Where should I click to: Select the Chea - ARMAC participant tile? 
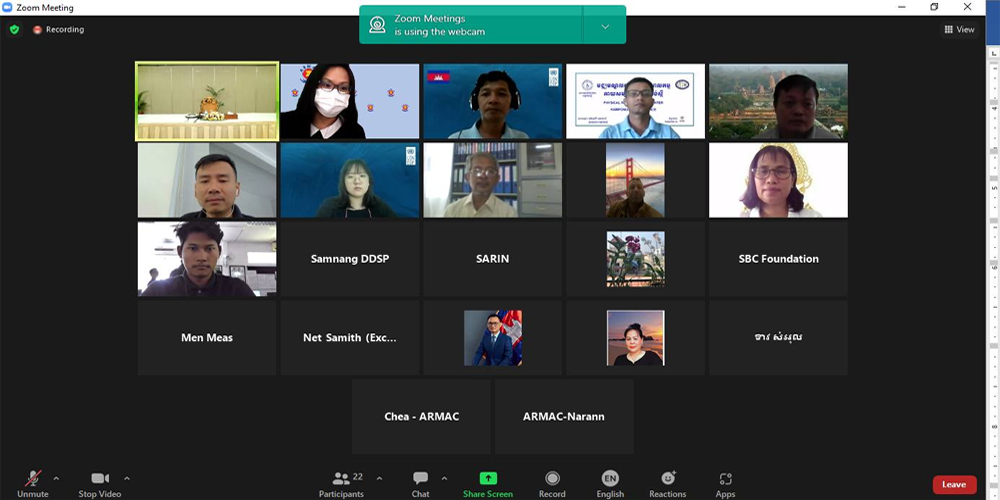click(421, 416)
